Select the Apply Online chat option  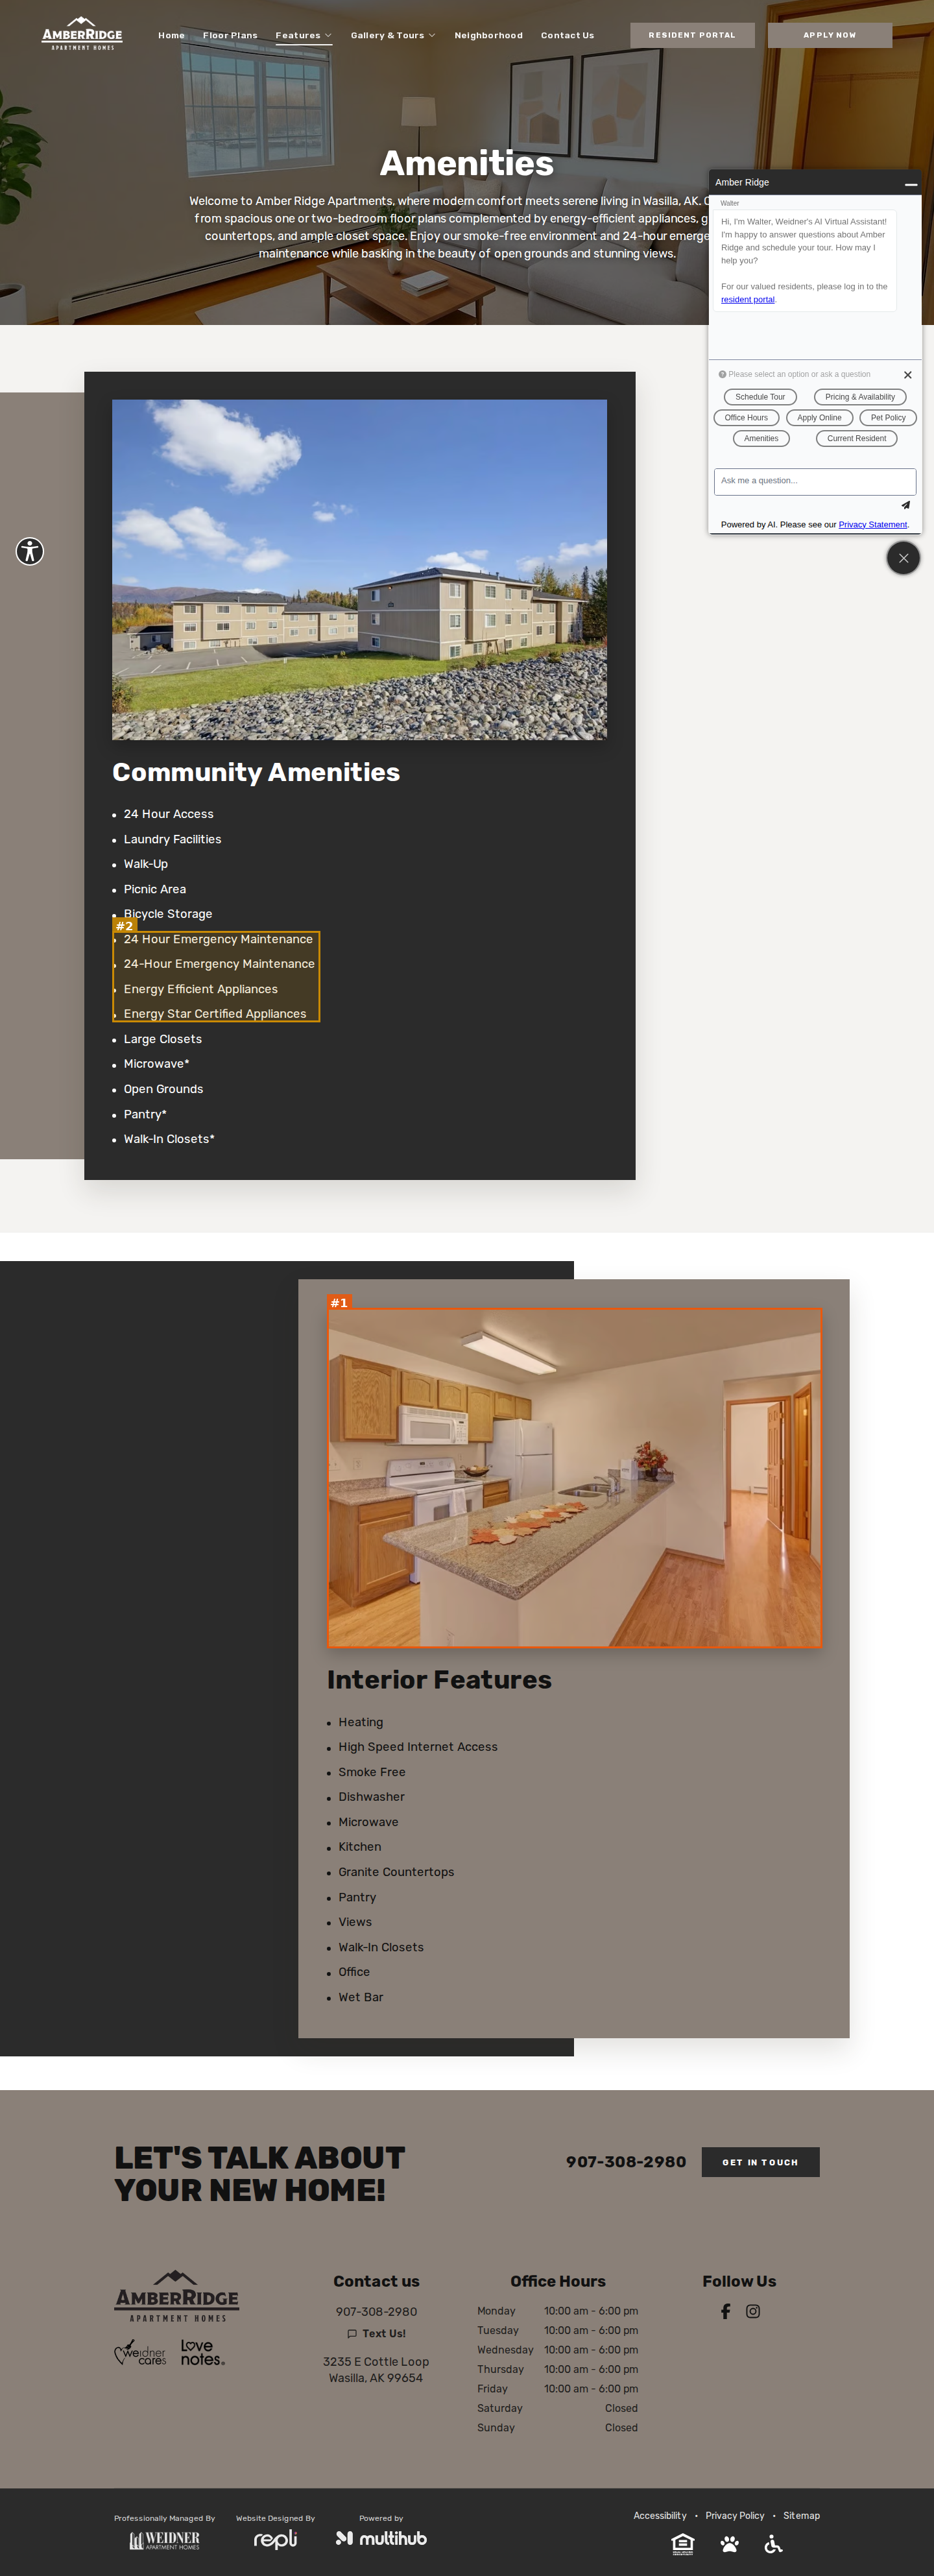coord(819,418)
